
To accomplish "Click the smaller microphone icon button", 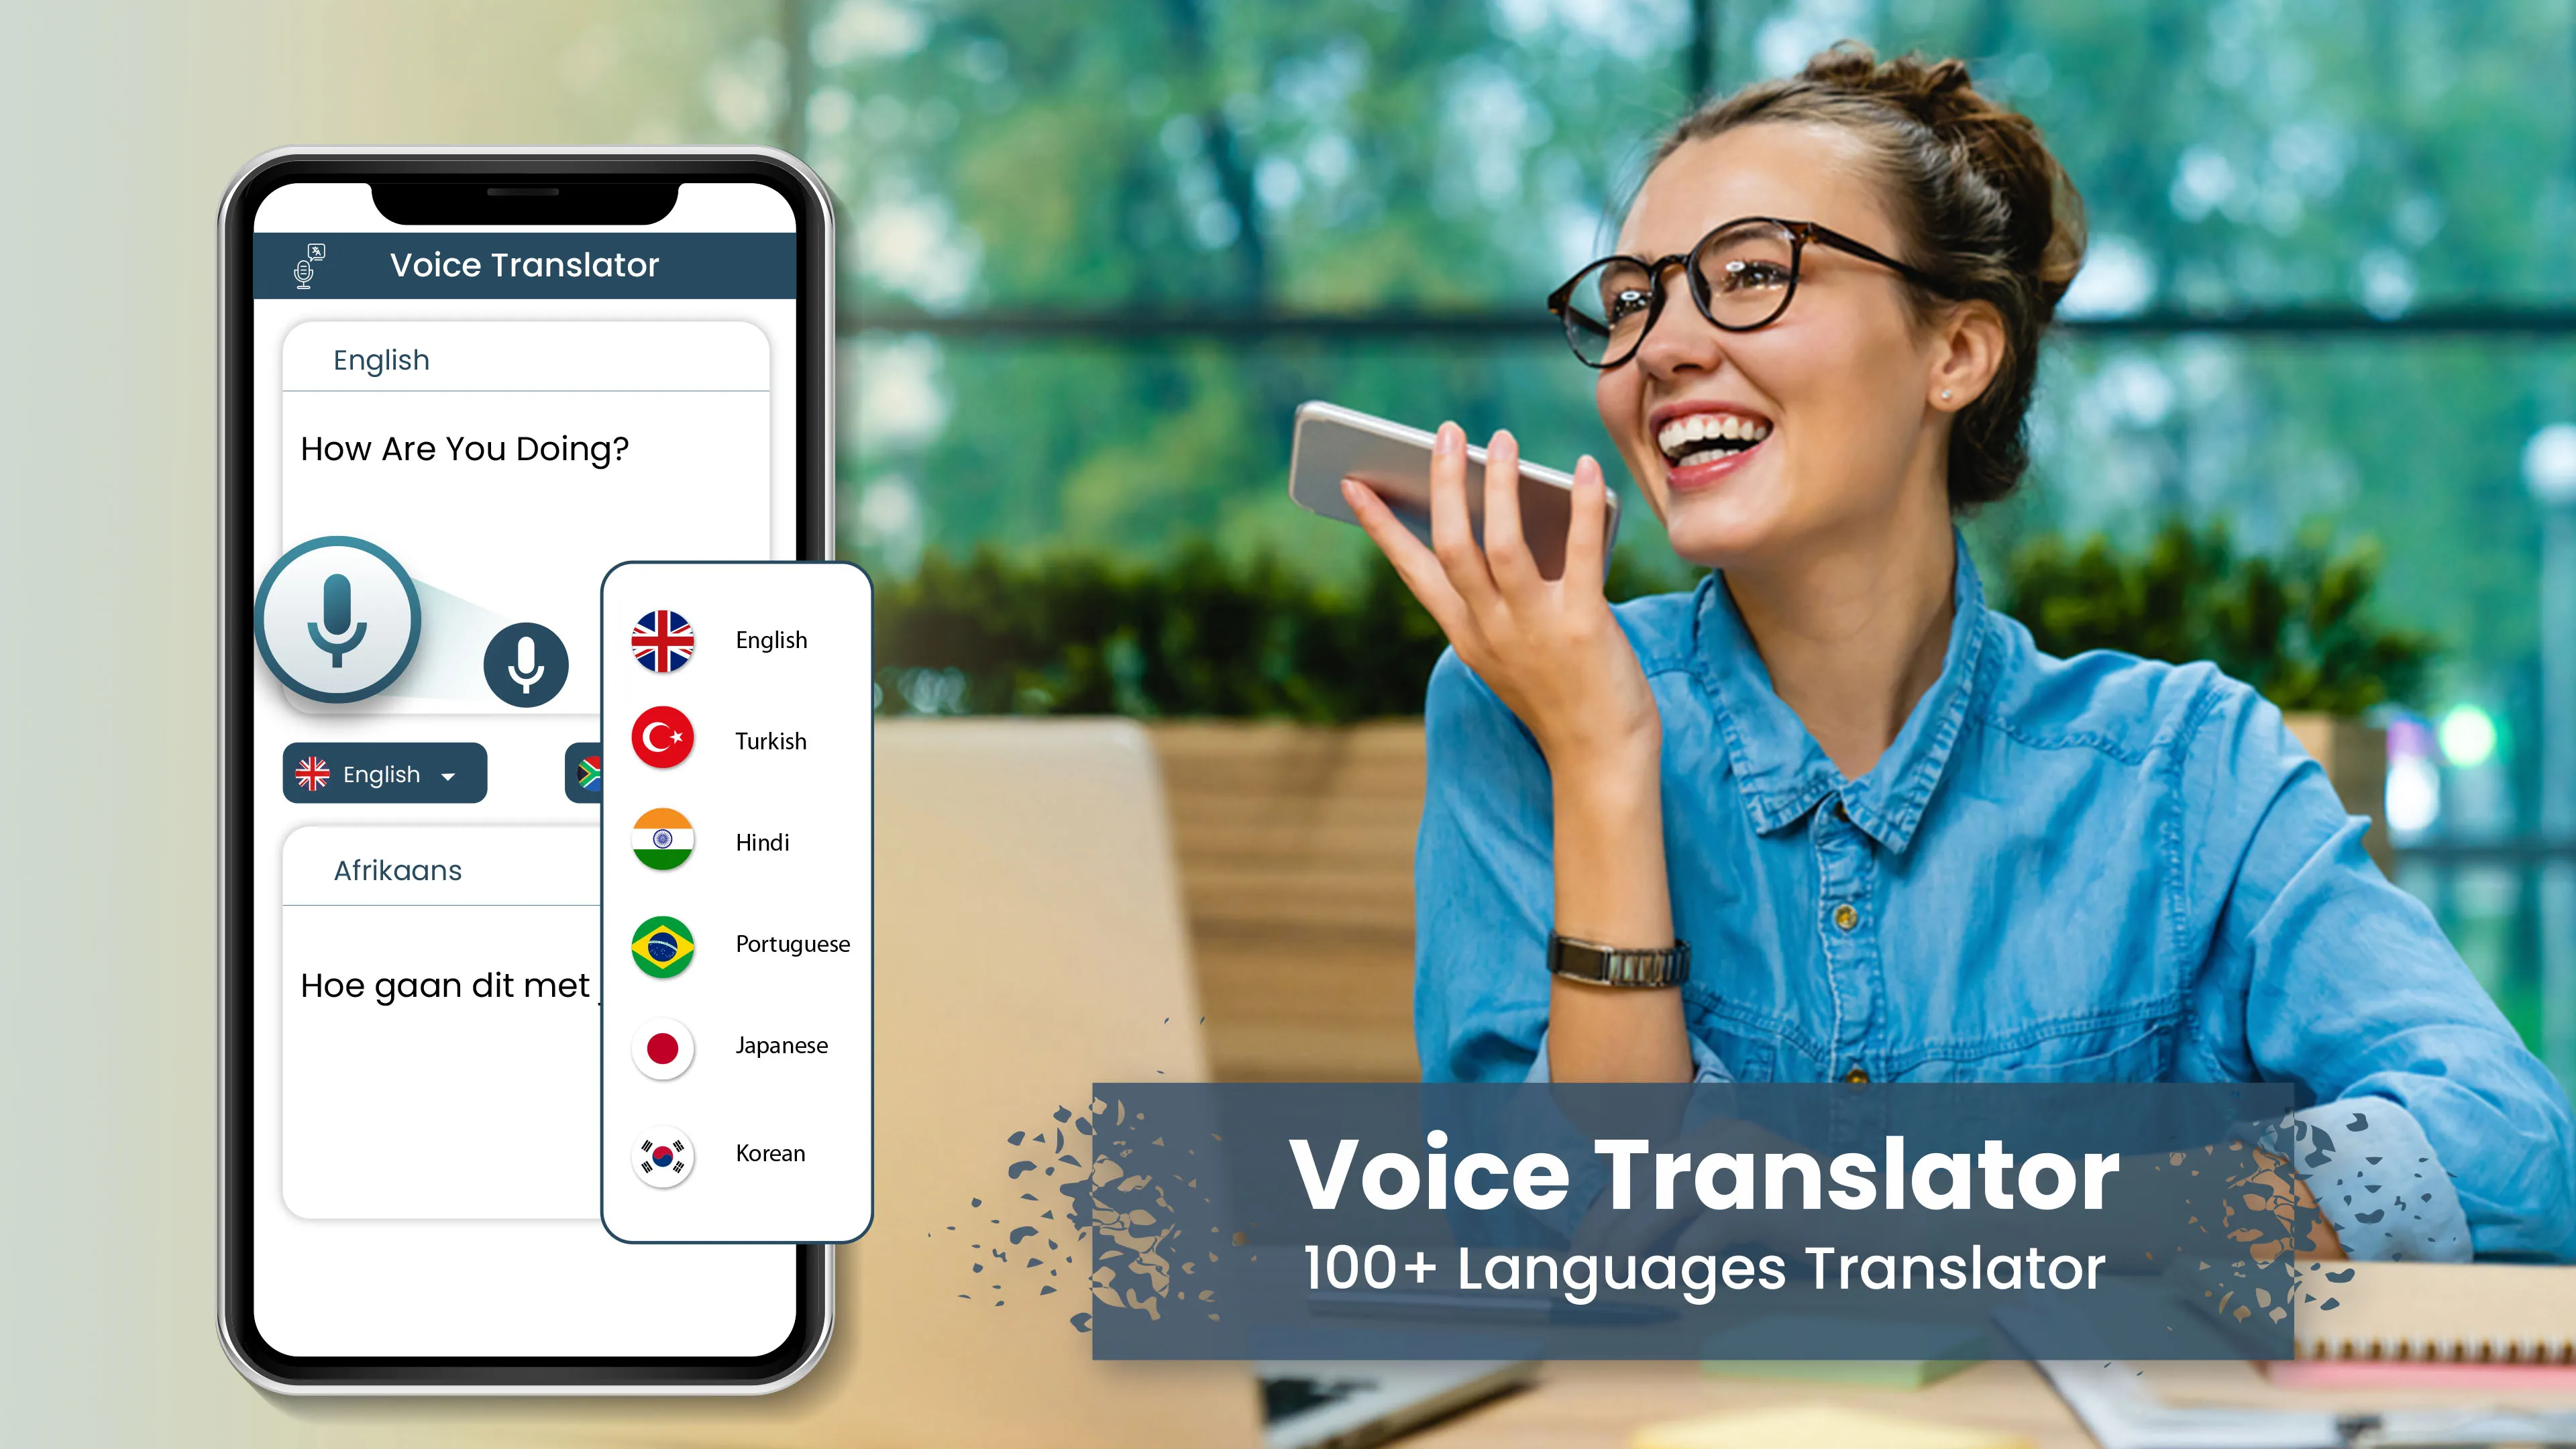I will click(524, 661).
